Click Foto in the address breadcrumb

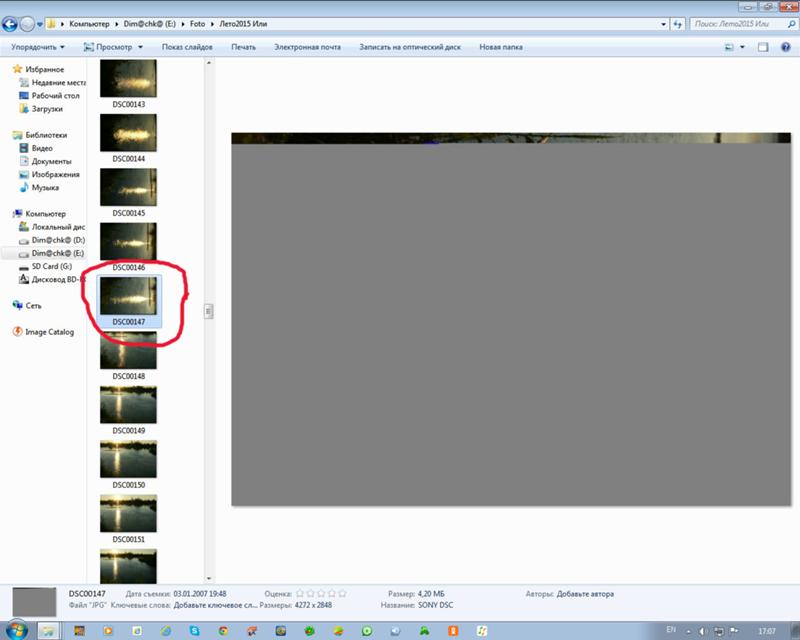197,24
